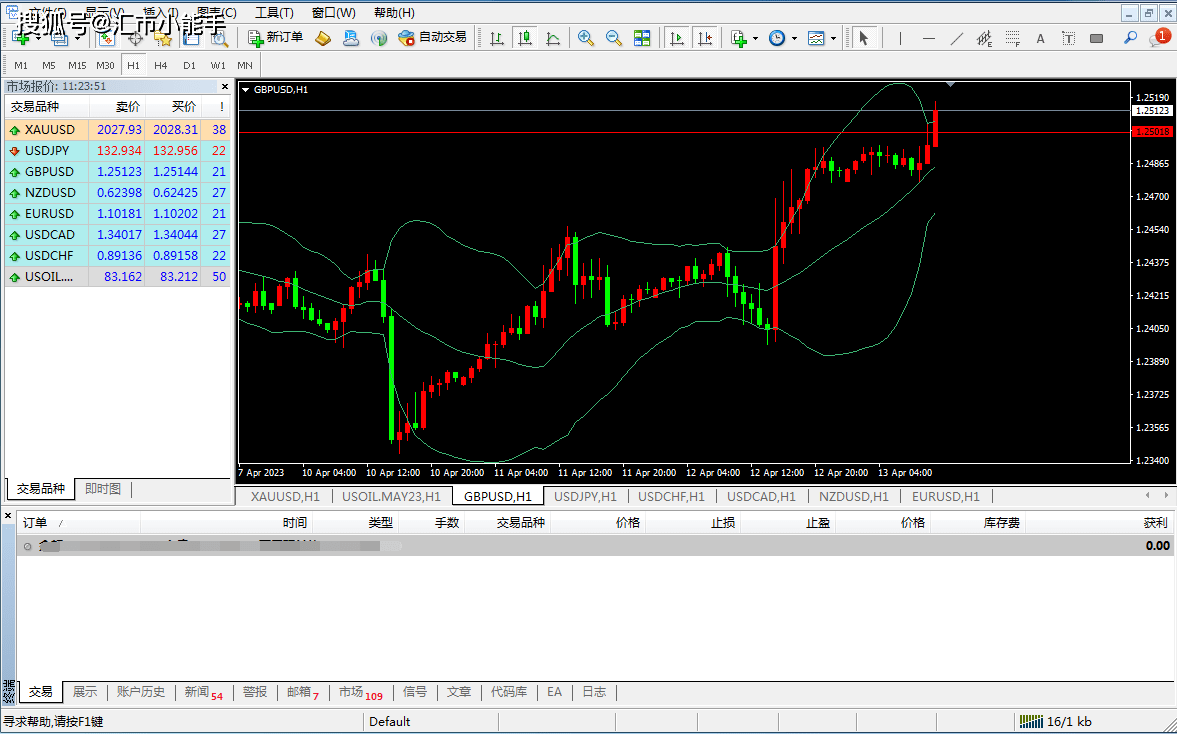The width and height of the screenshot is (1177, 734).
Task: Expand the templates dropdown arrow
Action: 833,38
